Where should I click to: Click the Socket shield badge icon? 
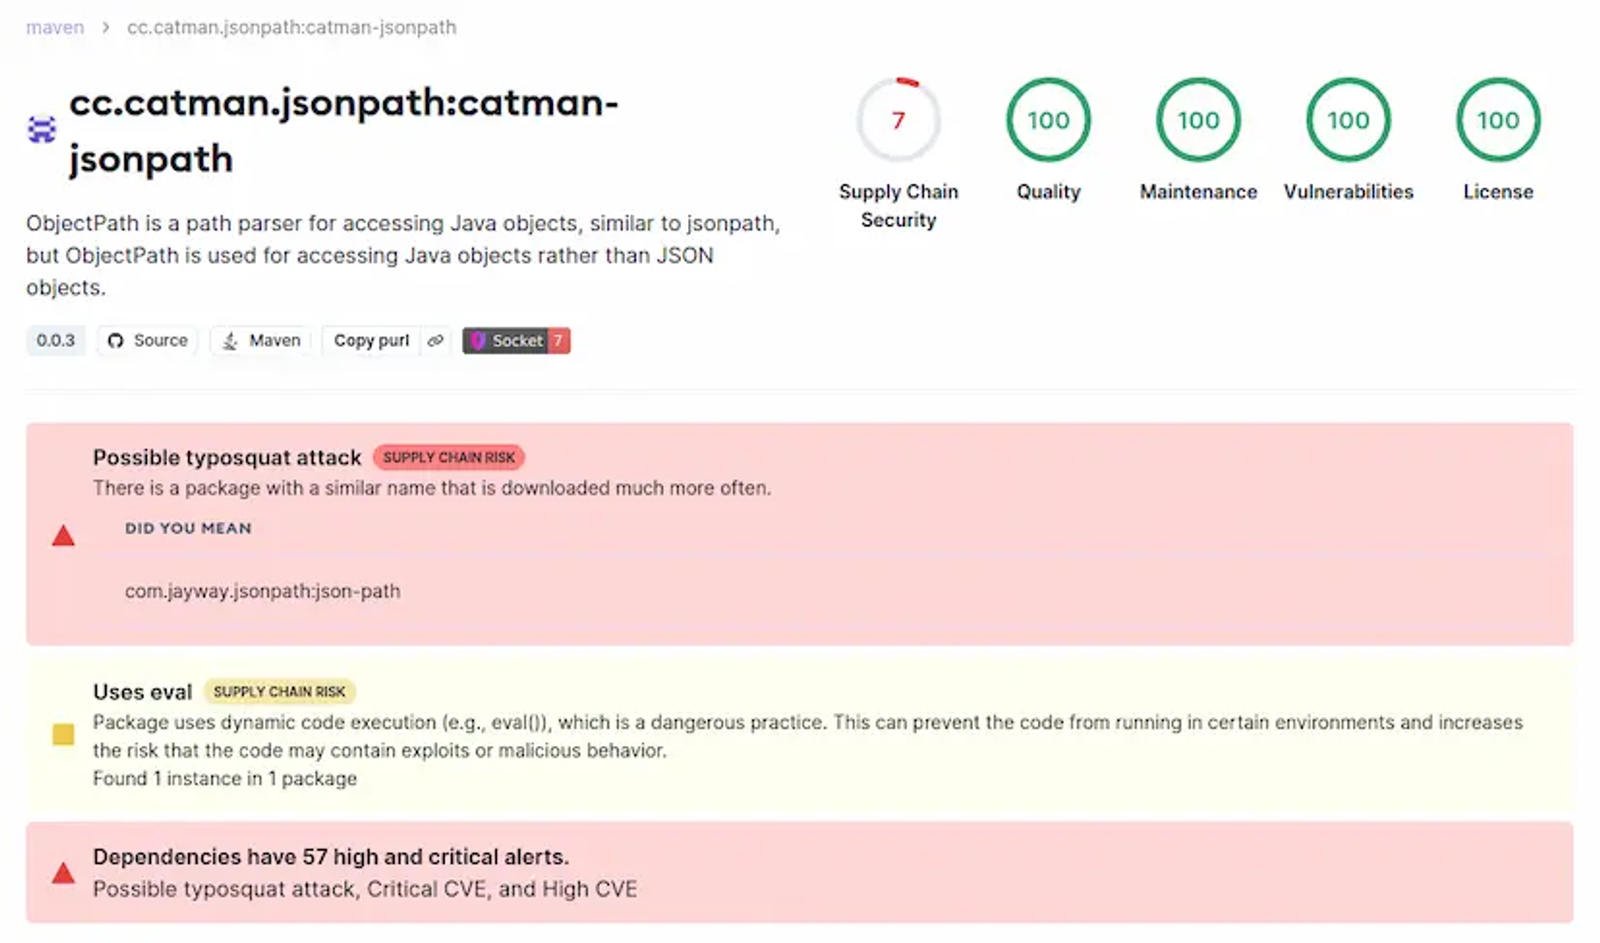[x=478, y=341]
